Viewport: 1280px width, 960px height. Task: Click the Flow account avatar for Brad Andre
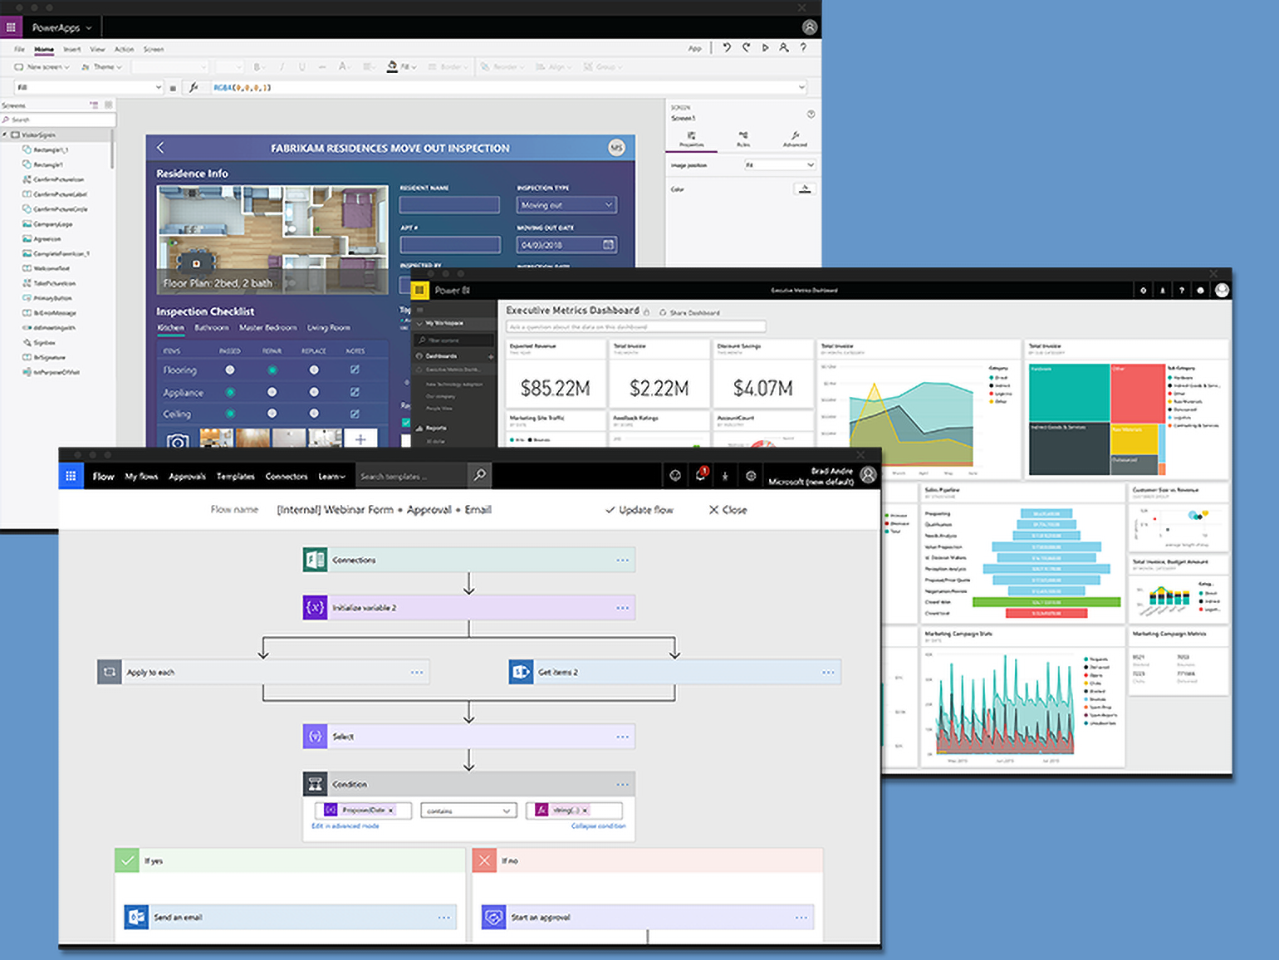coord(868,475)
